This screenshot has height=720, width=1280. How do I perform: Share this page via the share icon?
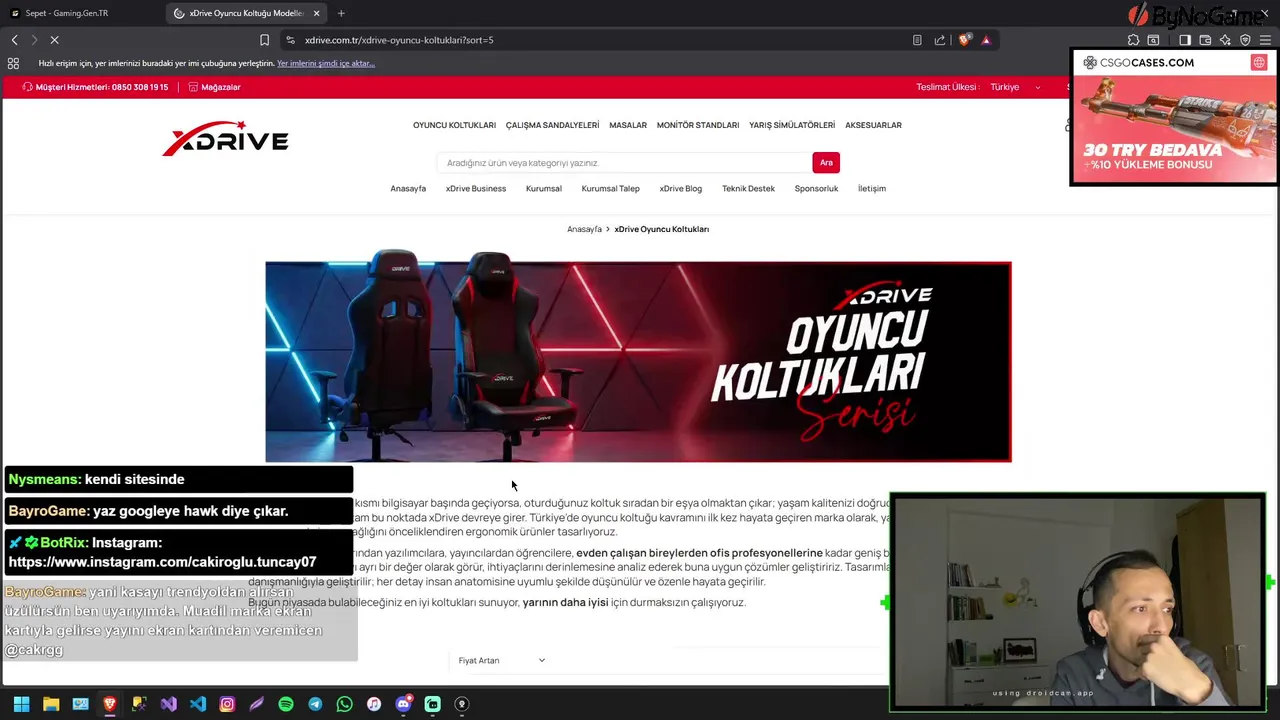click(x=940, y=40)
